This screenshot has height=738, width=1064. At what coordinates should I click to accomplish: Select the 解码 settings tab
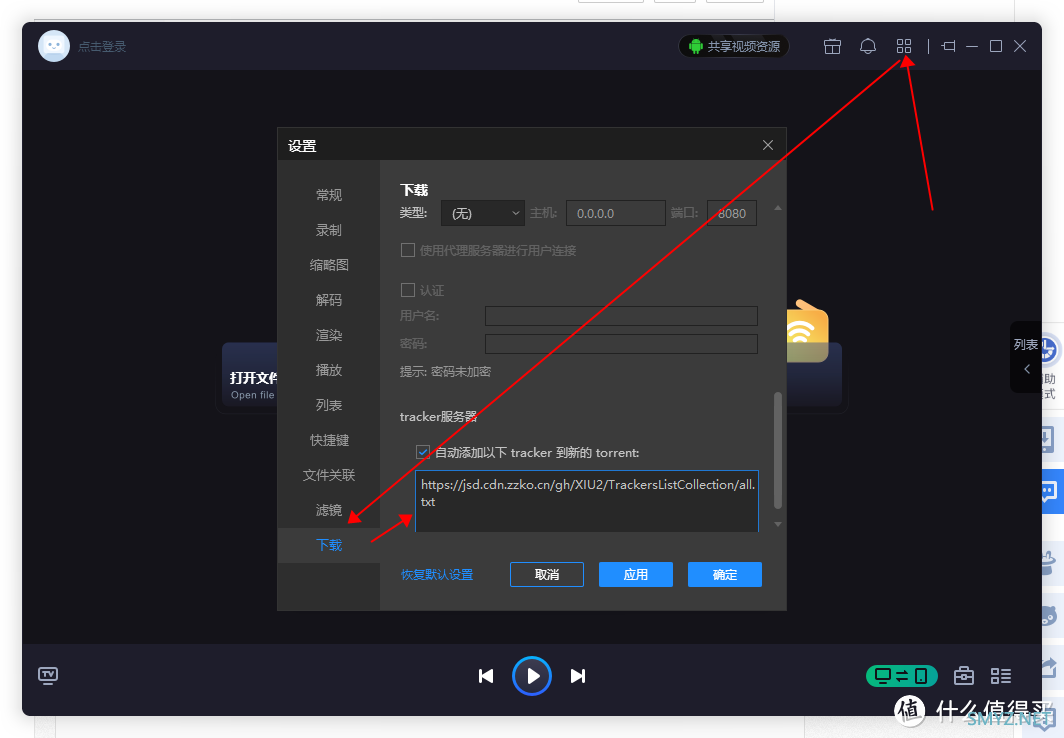click(328, 300)
